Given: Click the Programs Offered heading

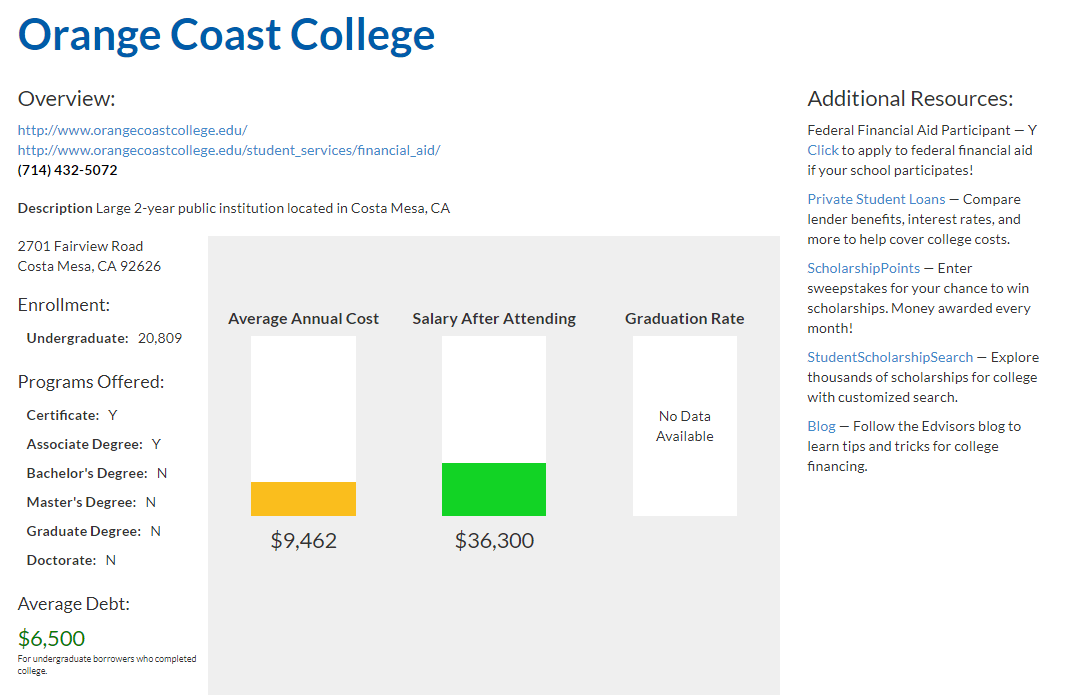Looking at the screenshot, I should tap(91, 383).
